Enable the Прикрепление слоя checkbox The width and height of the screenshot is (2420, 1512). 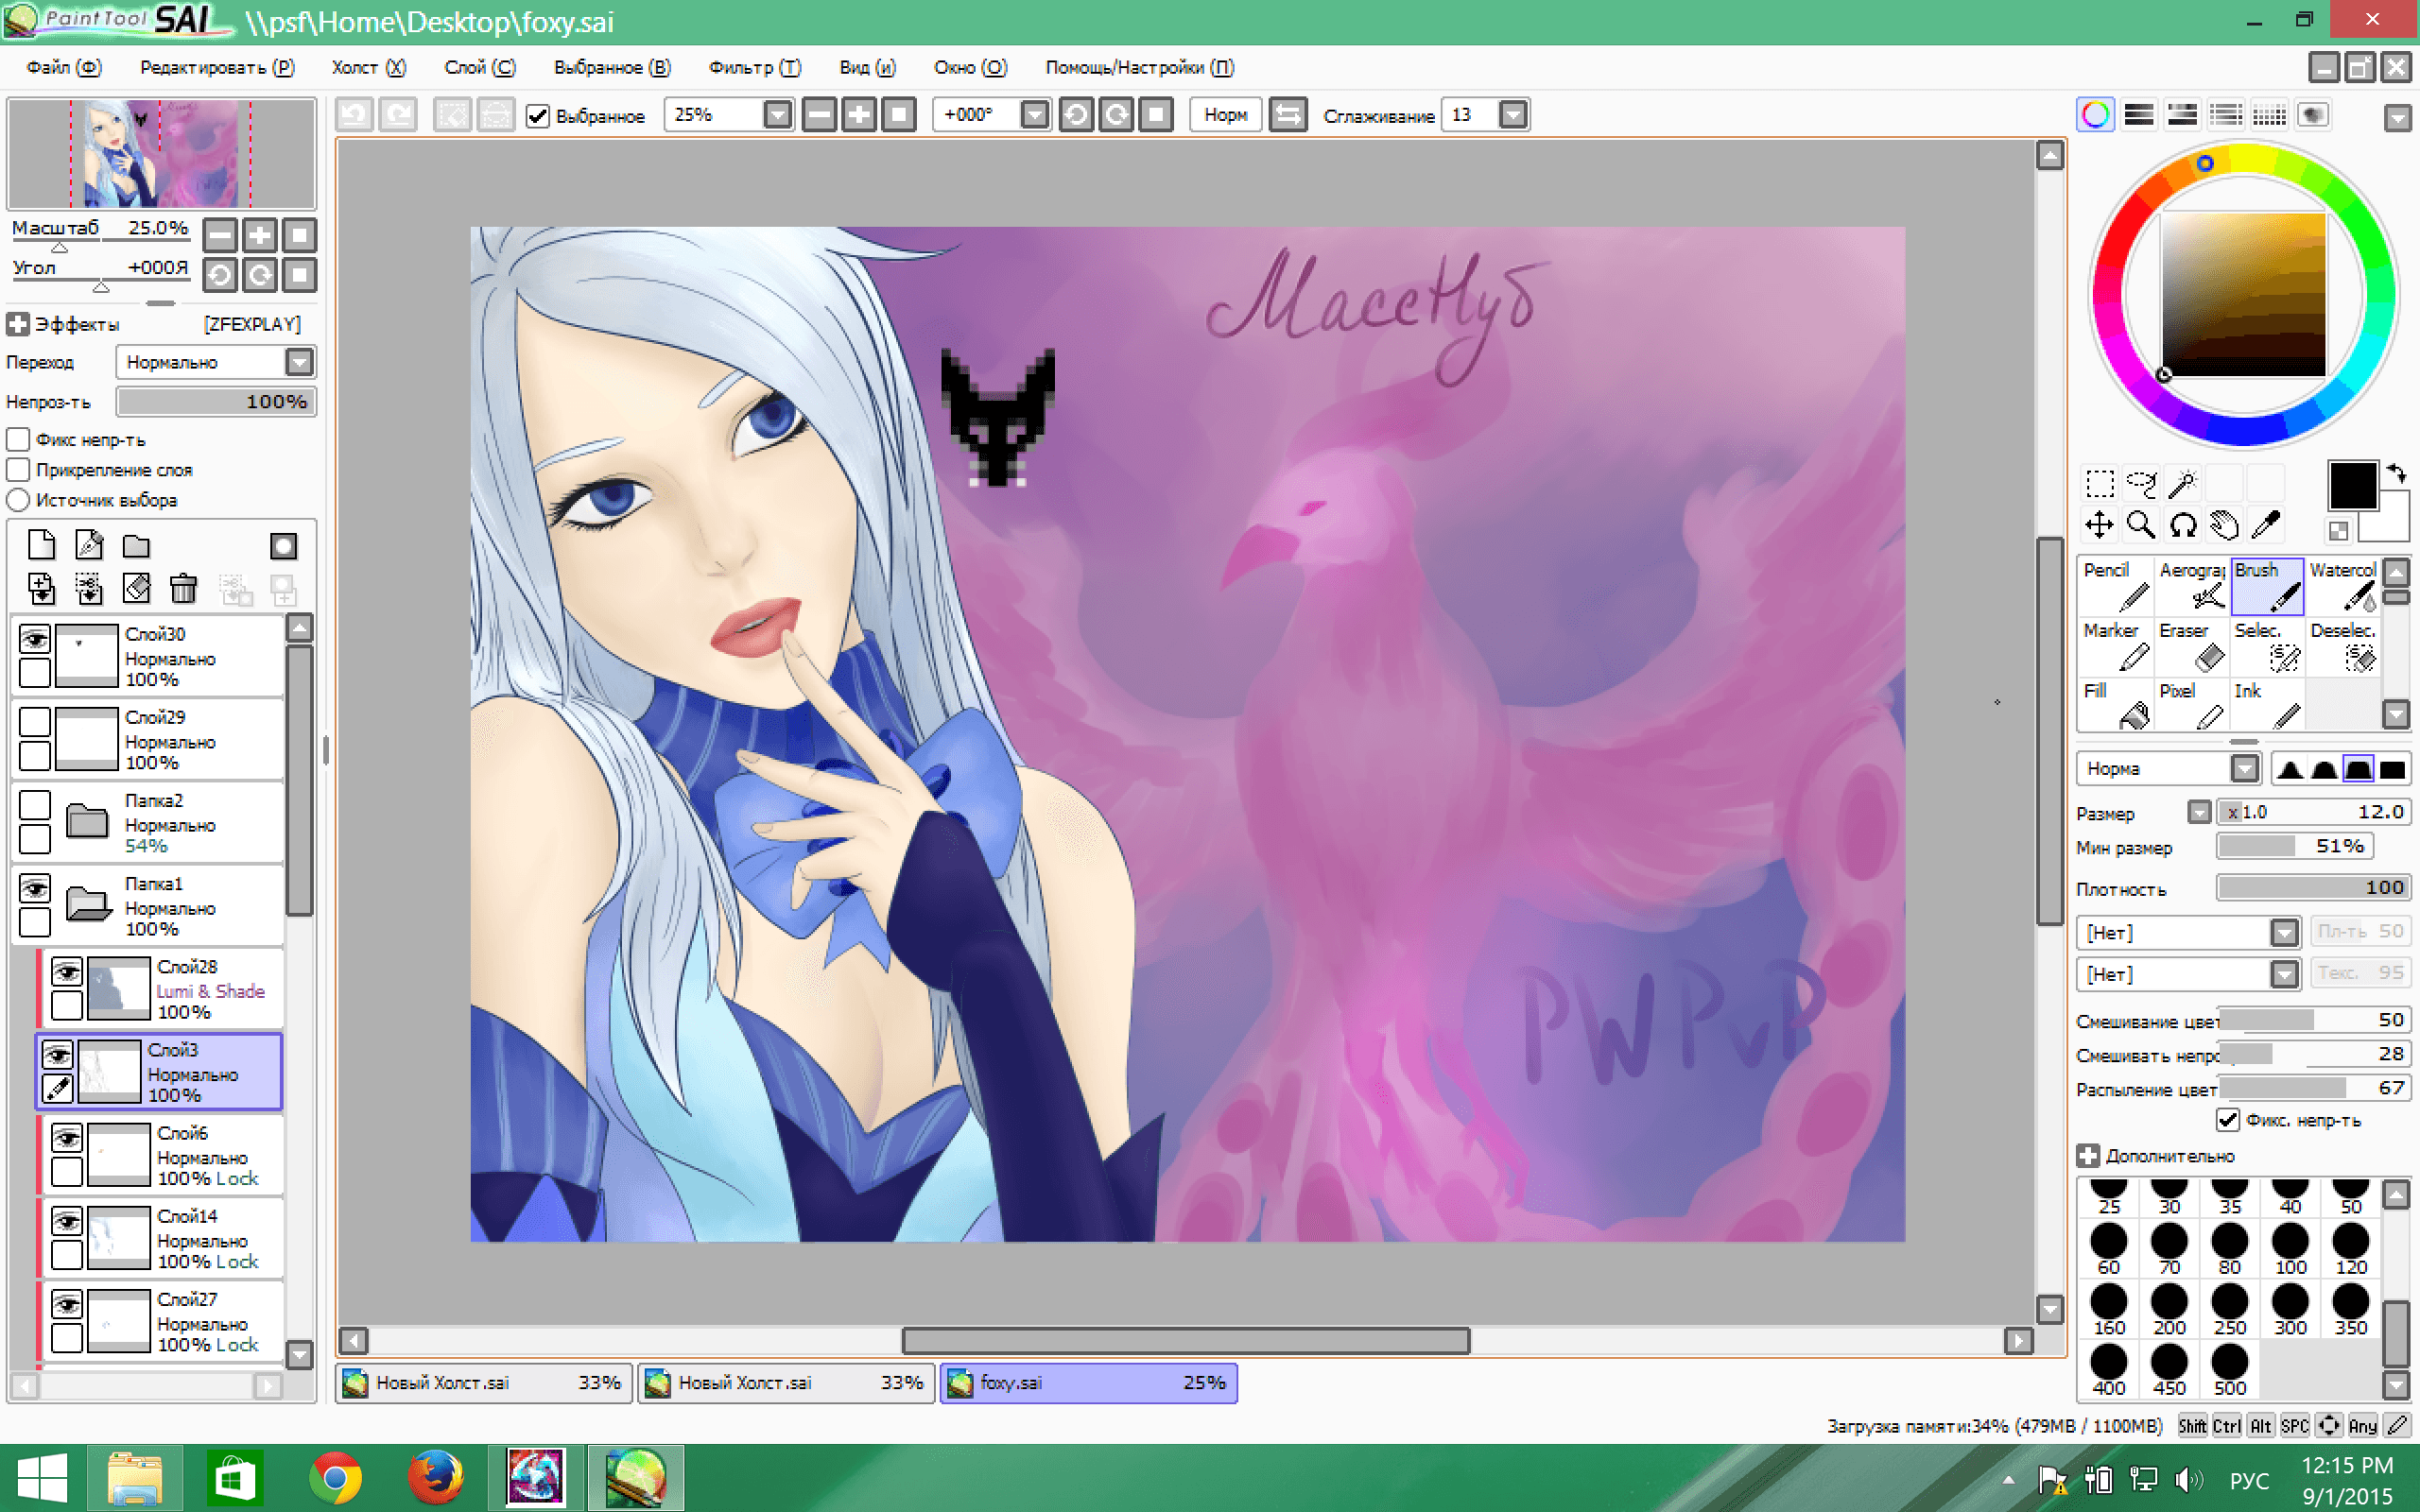click(x=19, y=470)
